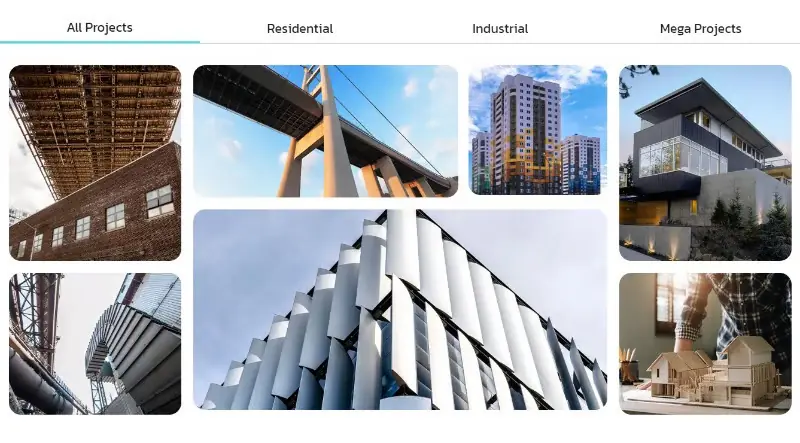Open the high-rise apartment towers thumbnail
Screen dimensions: 800x443
point(538,130)
